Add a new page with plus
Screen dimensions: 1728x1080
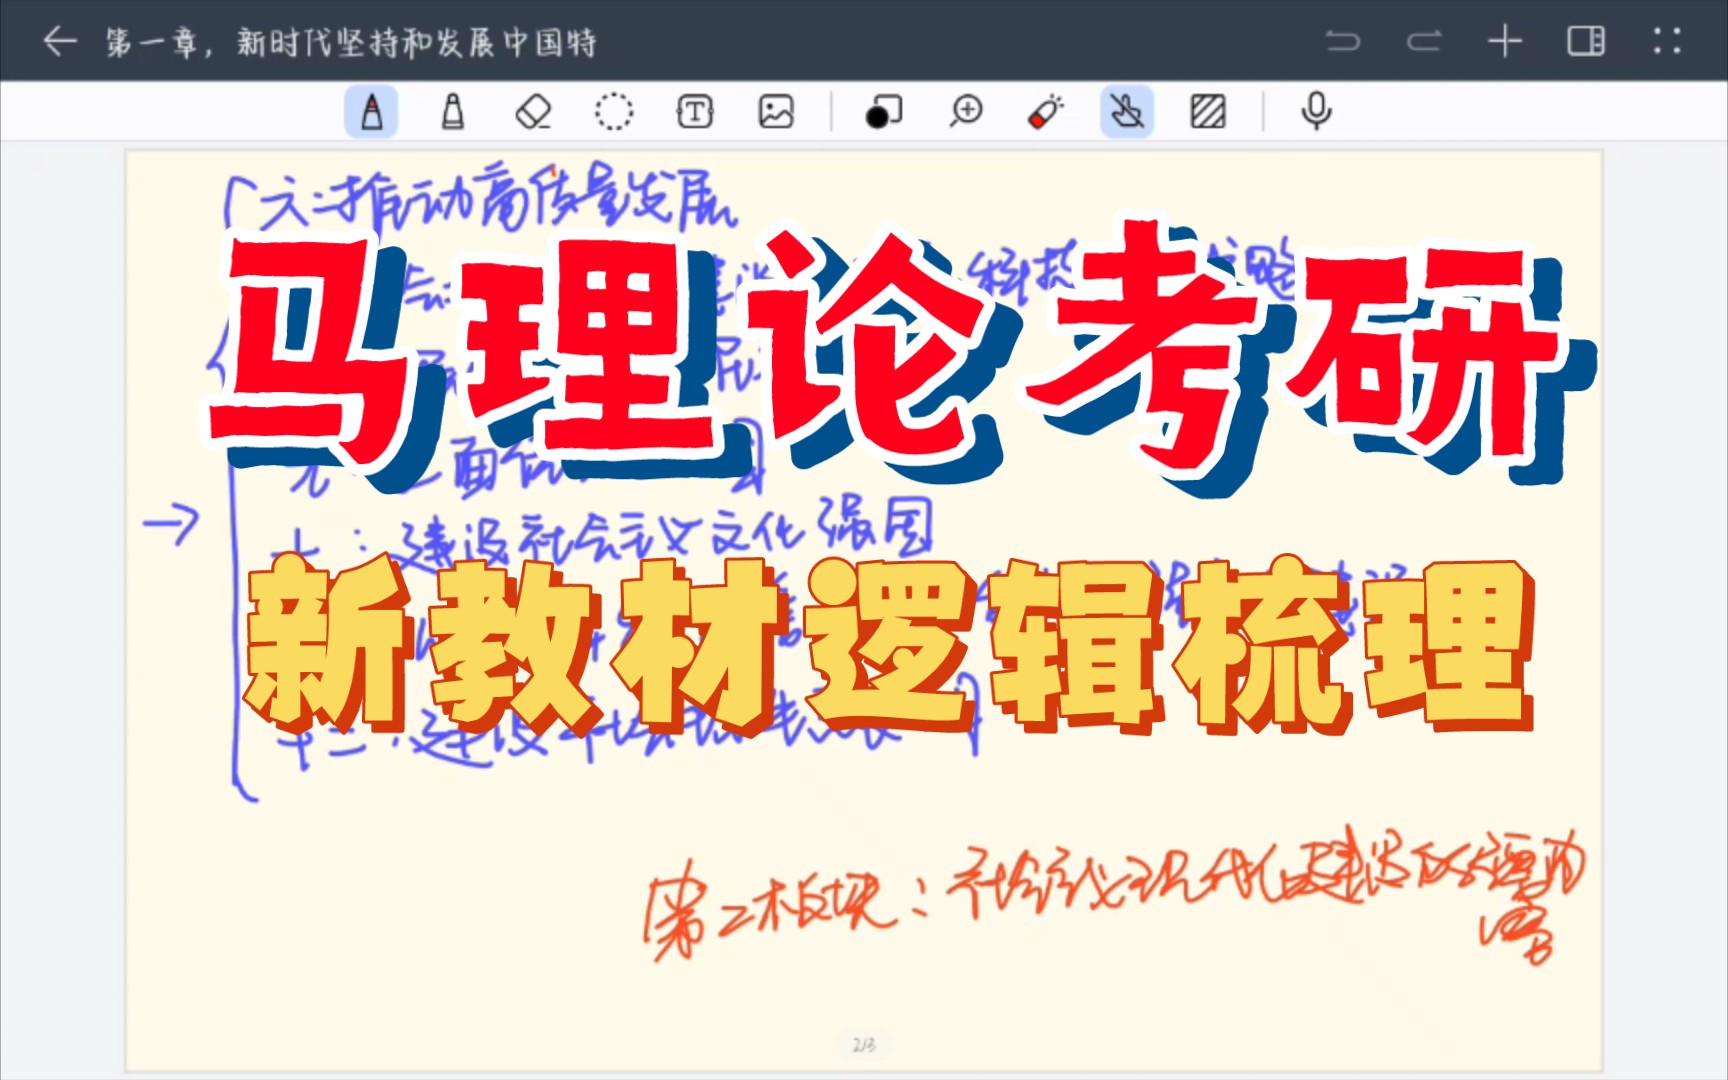(x=1505, y=41)
